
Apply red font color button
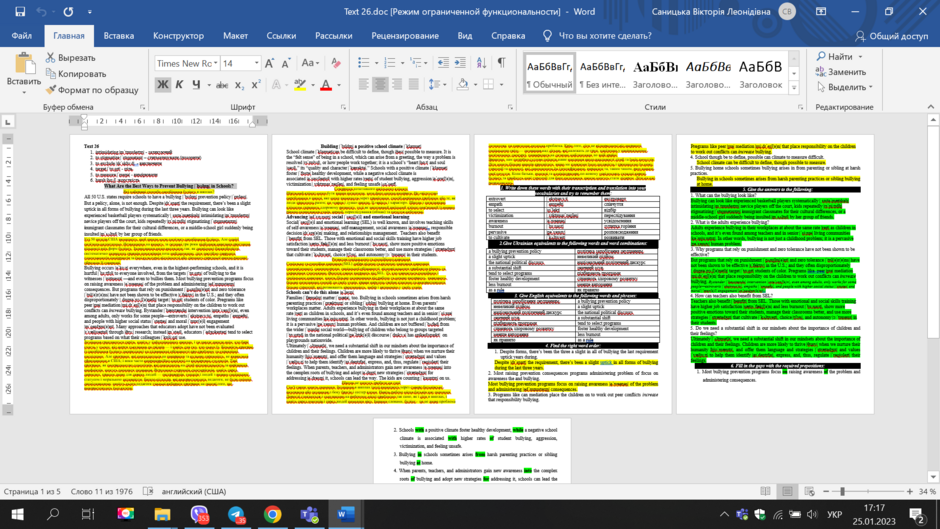[x=326, y=85]
